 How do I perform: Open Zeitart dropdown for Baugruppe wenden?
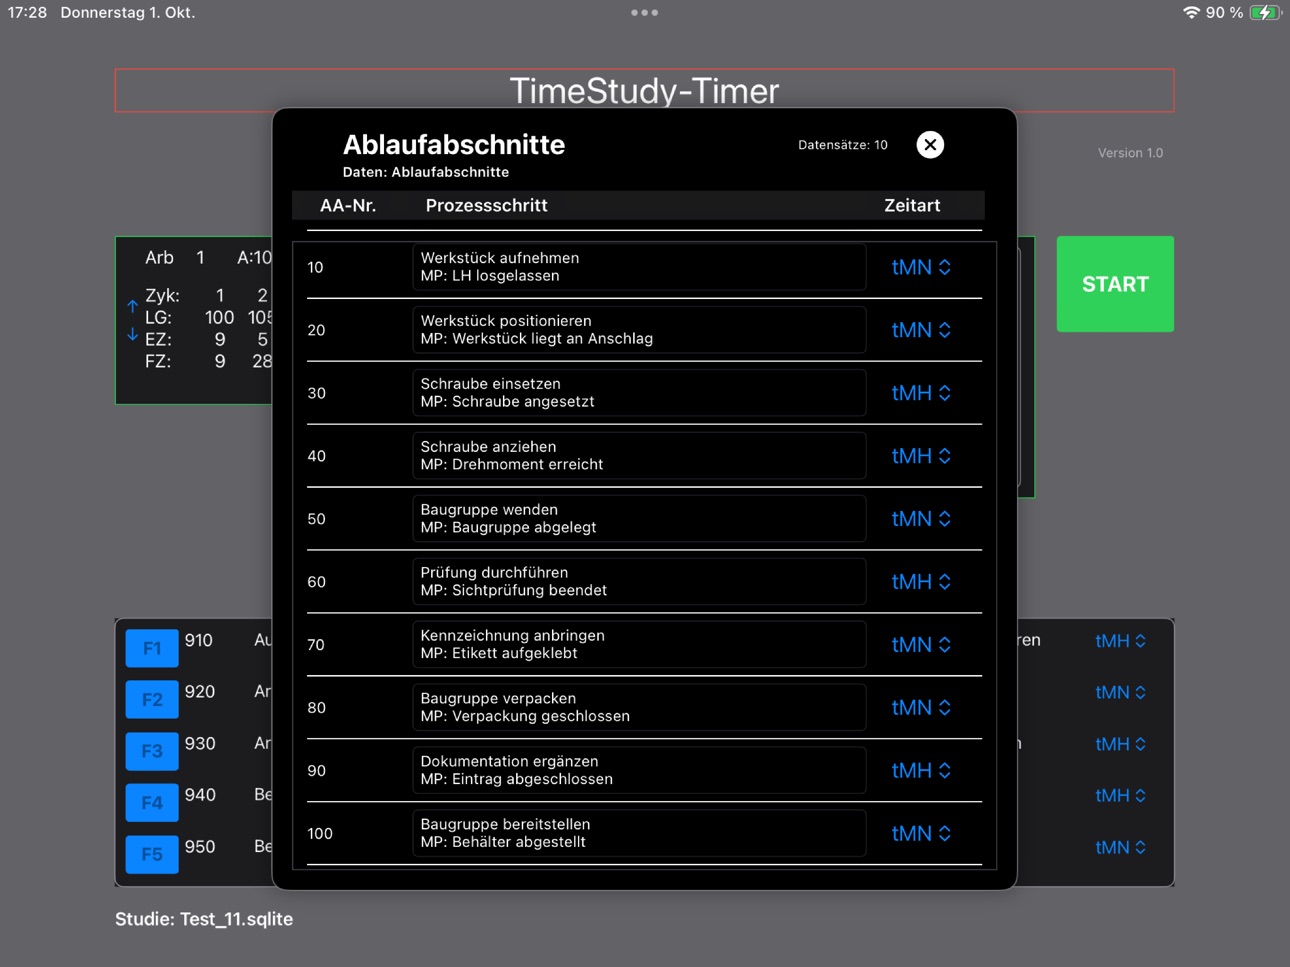(921, 519)
